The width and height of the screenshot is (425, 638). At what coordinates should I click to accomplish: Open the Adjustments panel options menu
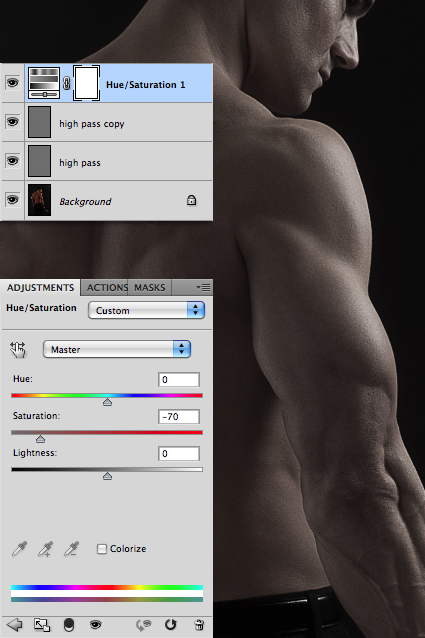(x=203, y=288)
